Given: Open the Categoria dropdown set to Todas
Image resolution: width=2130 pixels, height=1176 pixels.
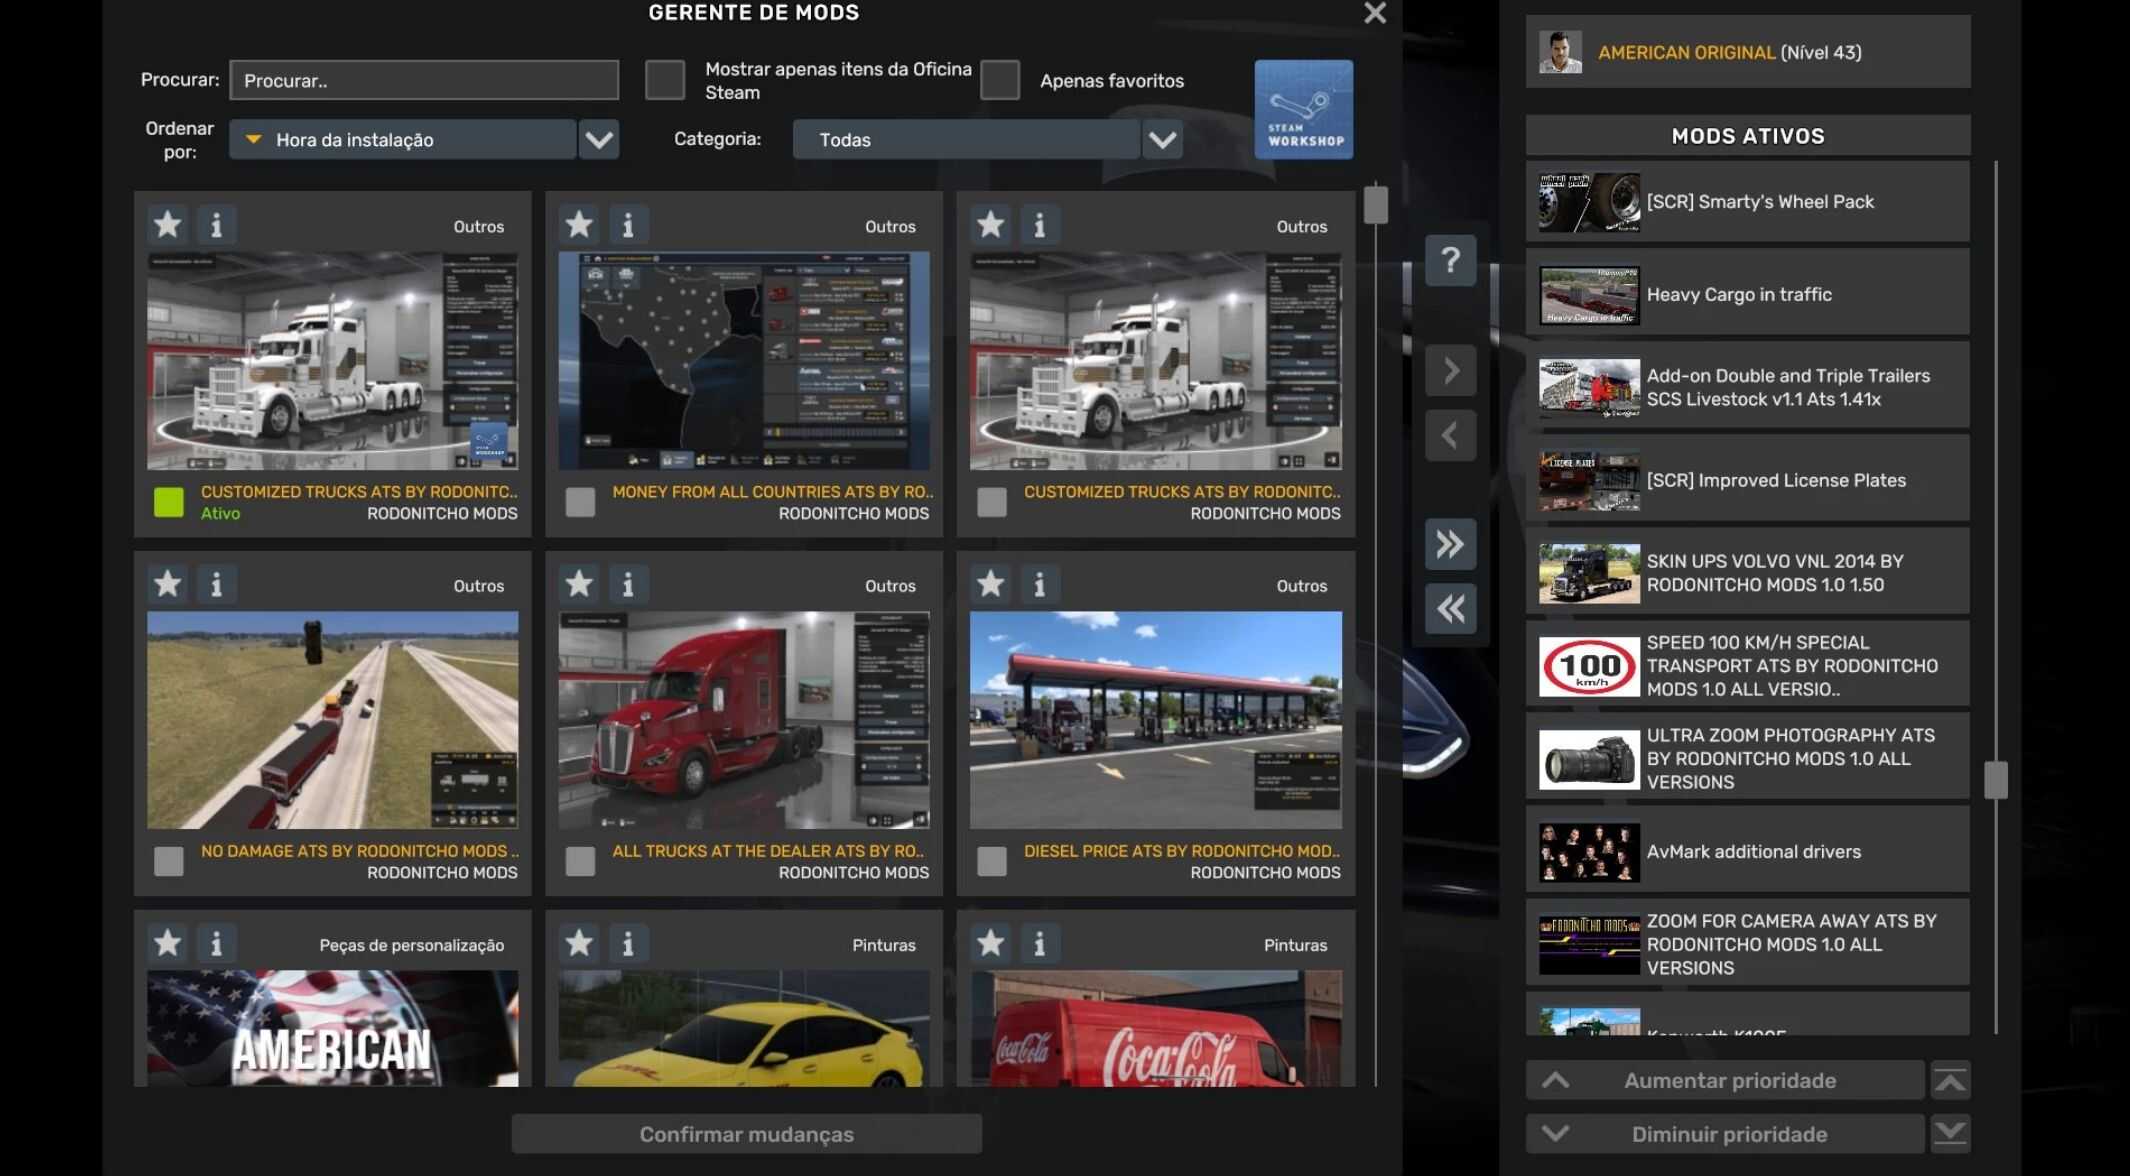Looking at the screenshot, I should [1162, 140].
